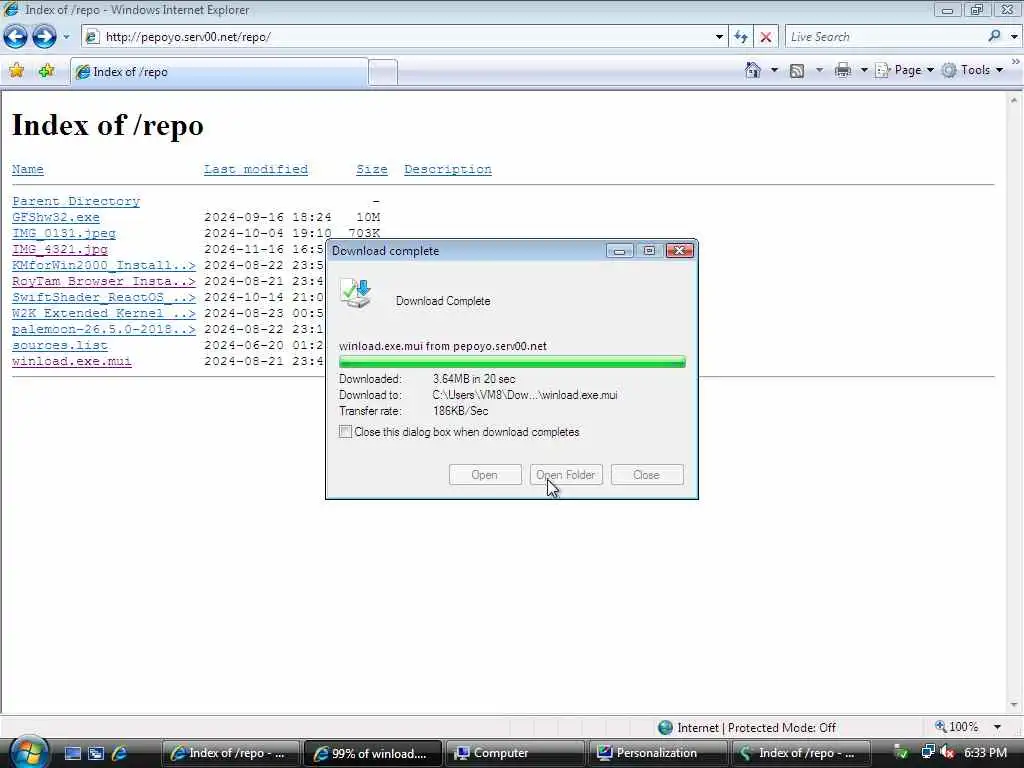
Task: Click the Add to Favorites icon
Action: 46,71
